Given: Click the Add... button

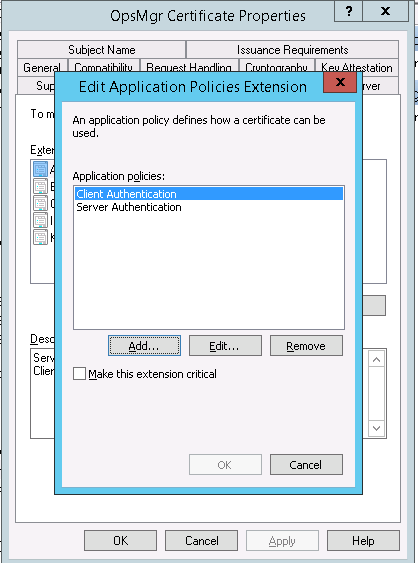Looking at the screenshot, I should pos(144,346).
